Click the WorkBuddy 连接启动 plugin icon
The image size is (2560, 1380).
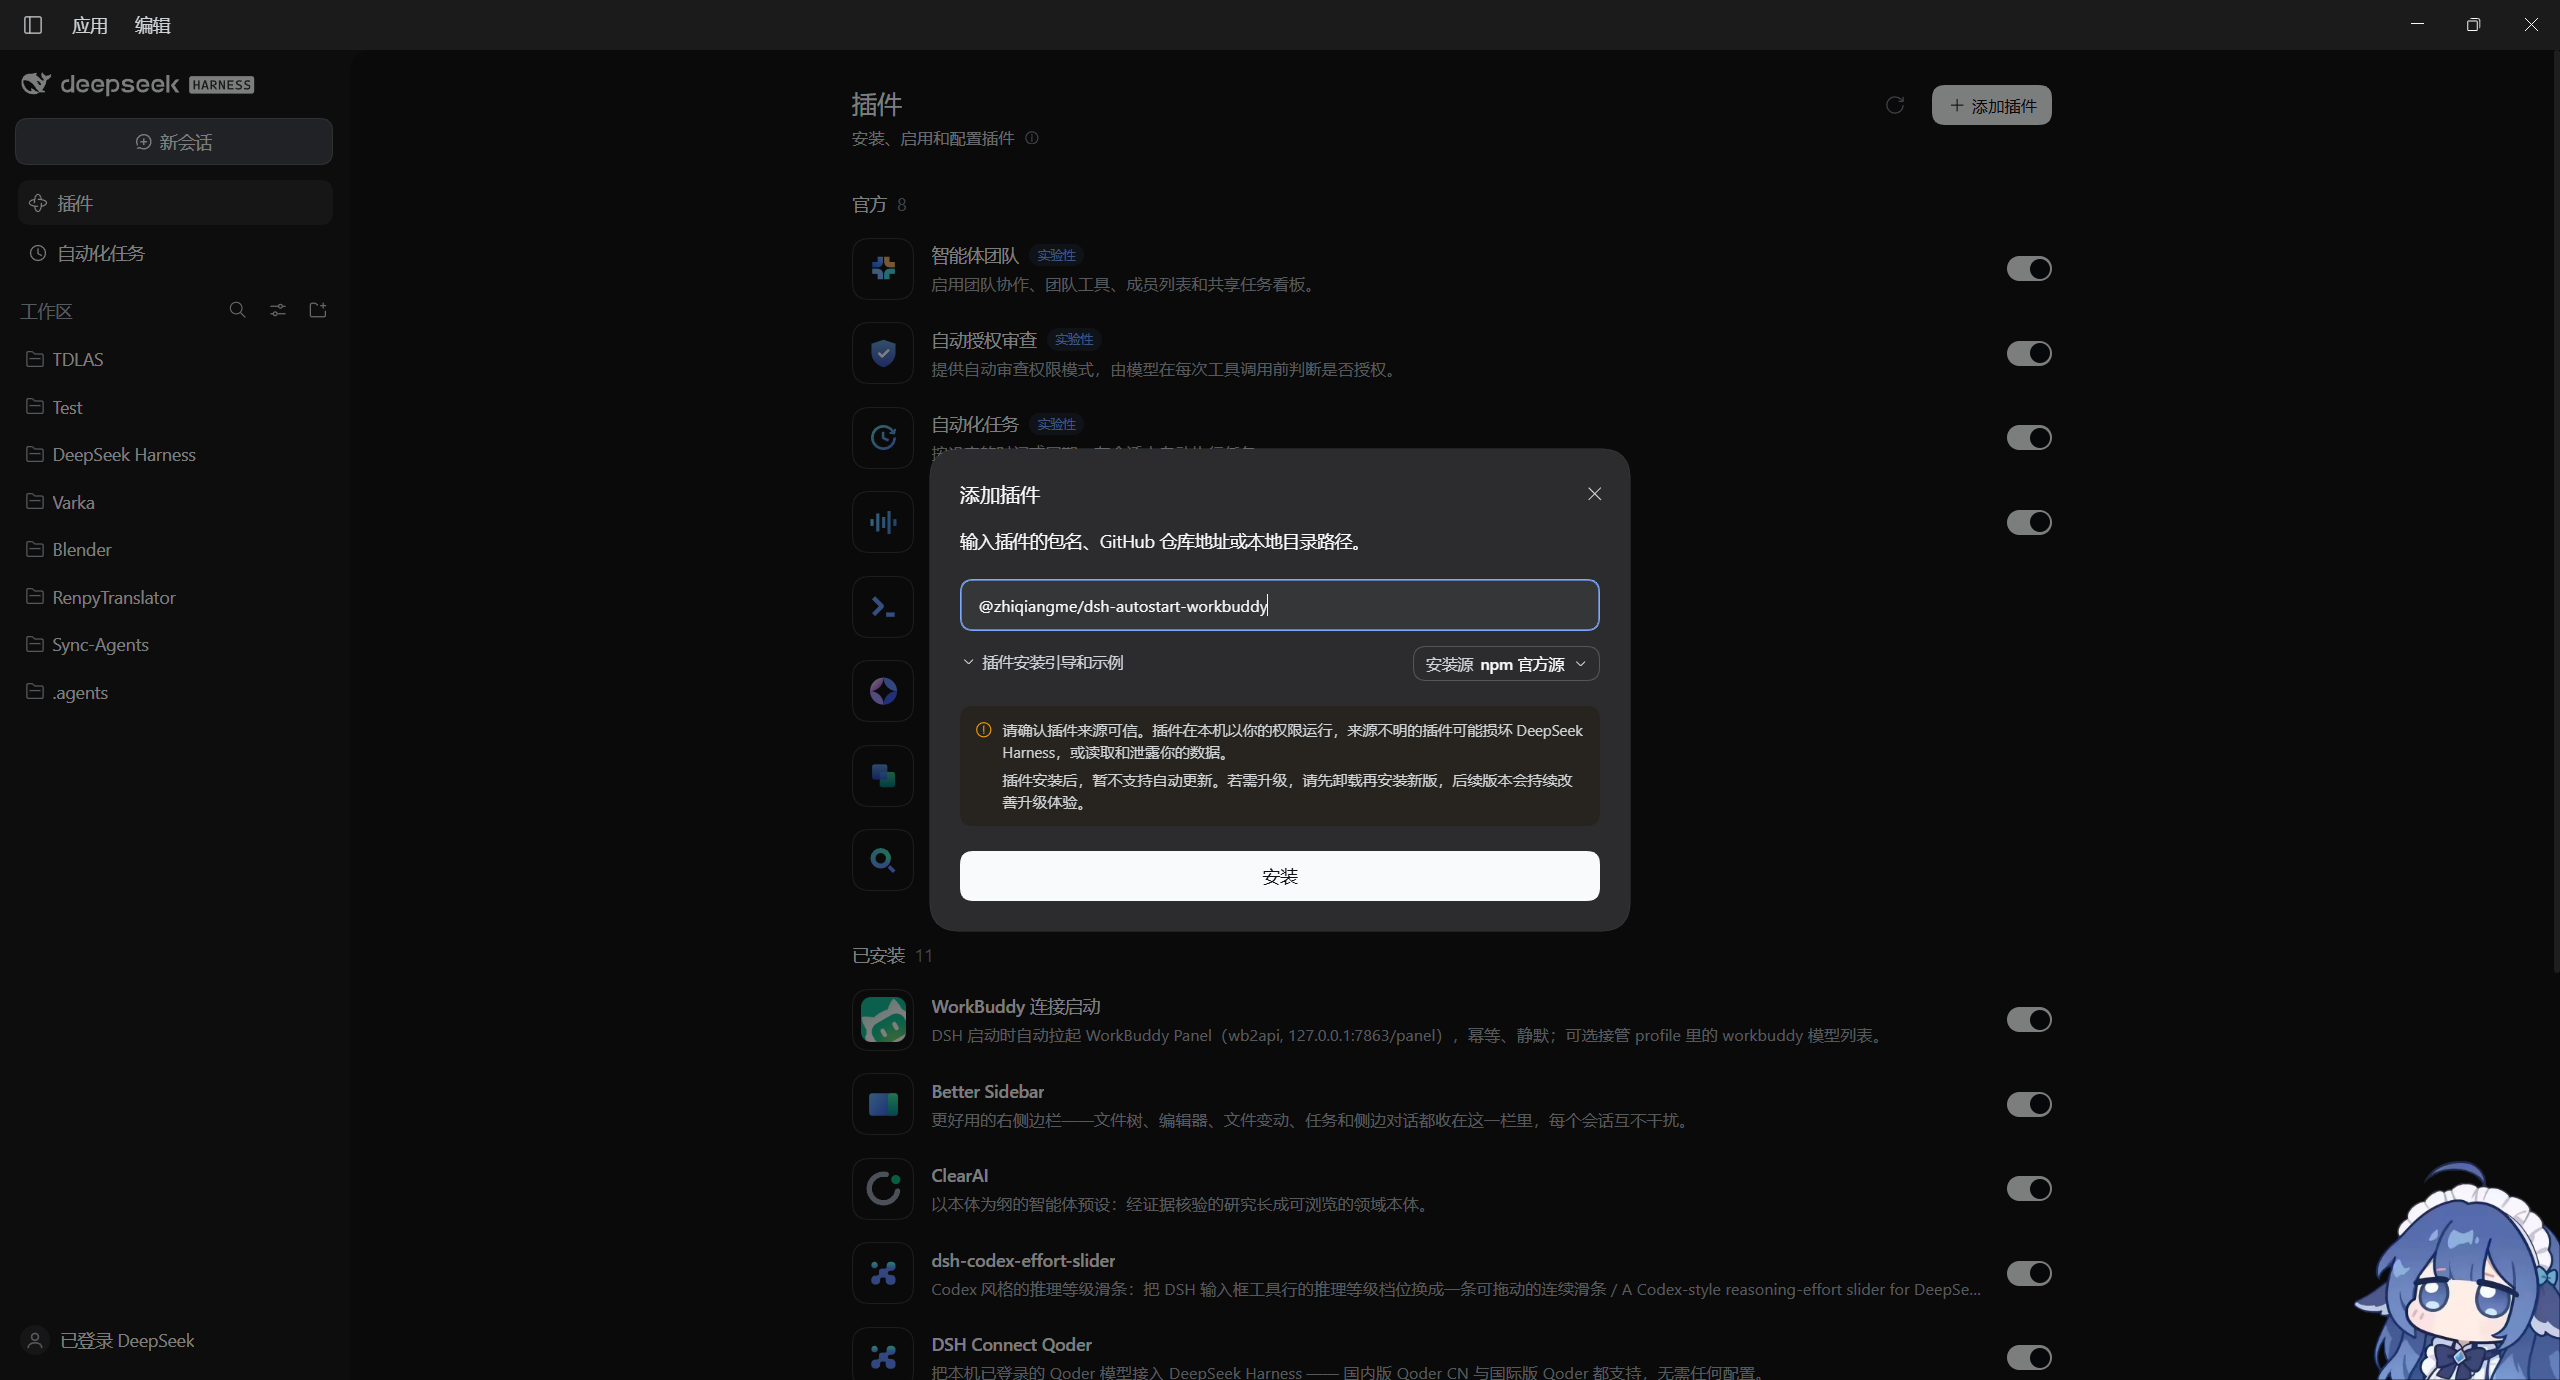[x=883, y=1020]
